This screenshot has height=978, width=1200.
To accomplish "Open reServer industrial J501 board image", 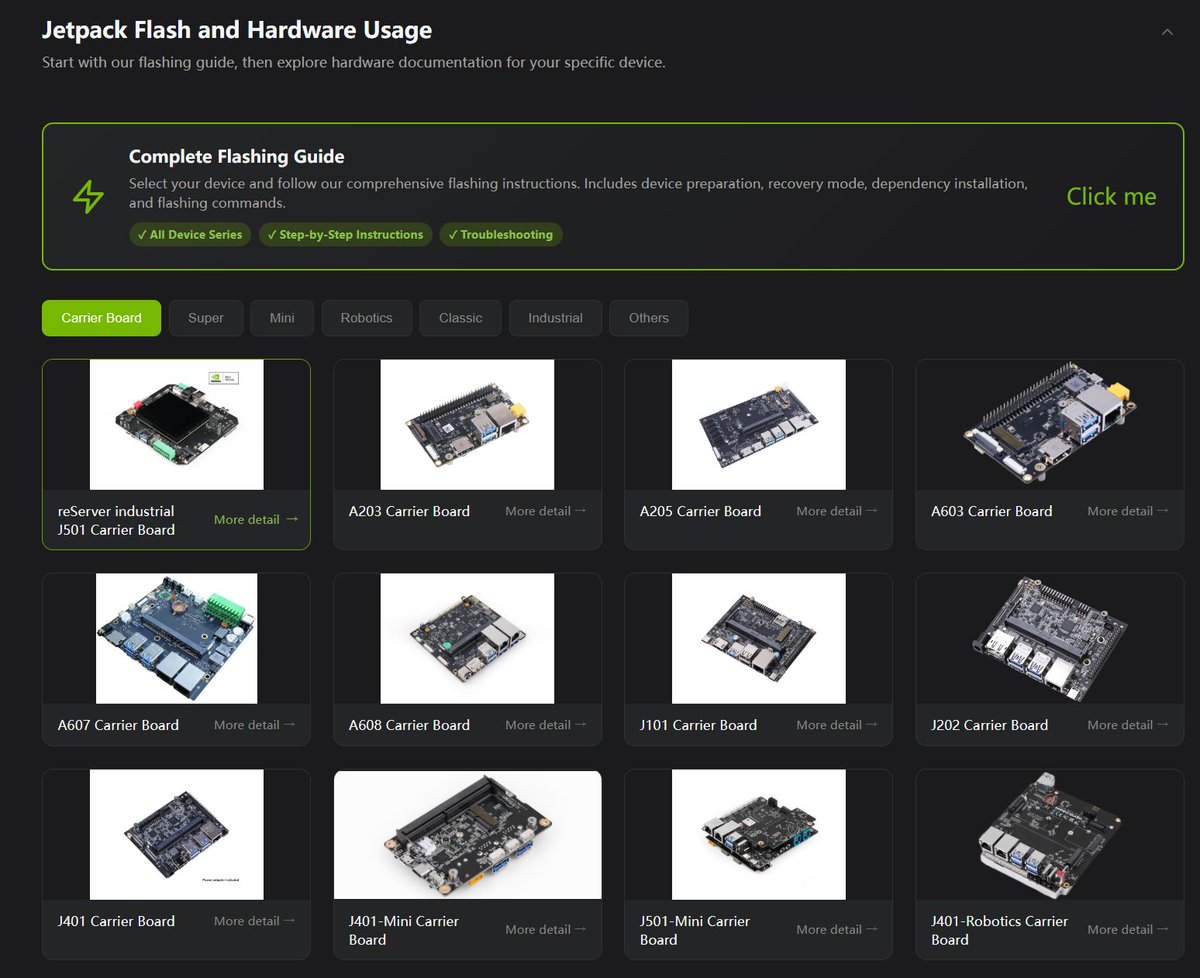I will (x=176, y=424).
